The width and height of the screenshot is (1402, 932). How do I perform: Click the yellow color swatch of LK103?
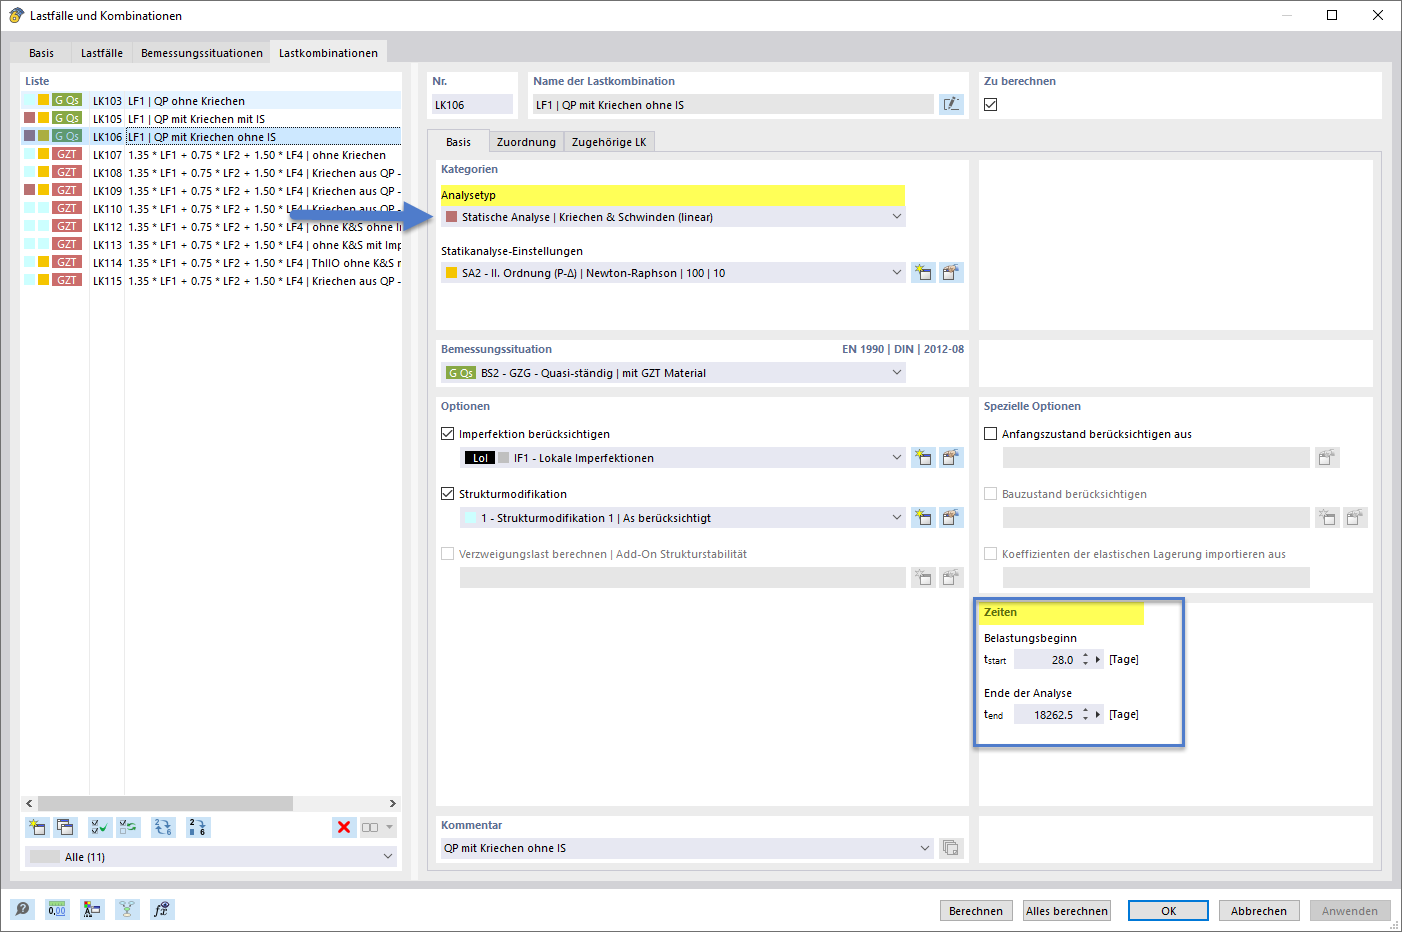[x=43, y=100]
